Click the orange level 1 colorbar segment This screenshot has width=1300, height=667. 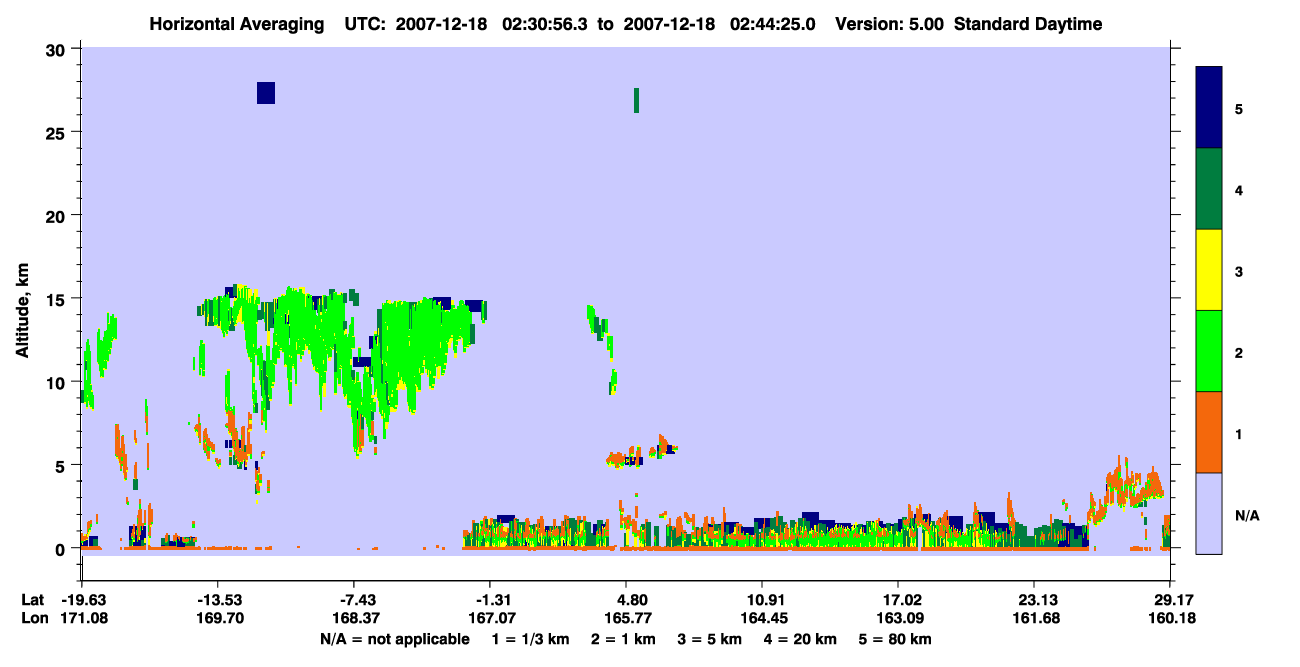(1209, 432)
